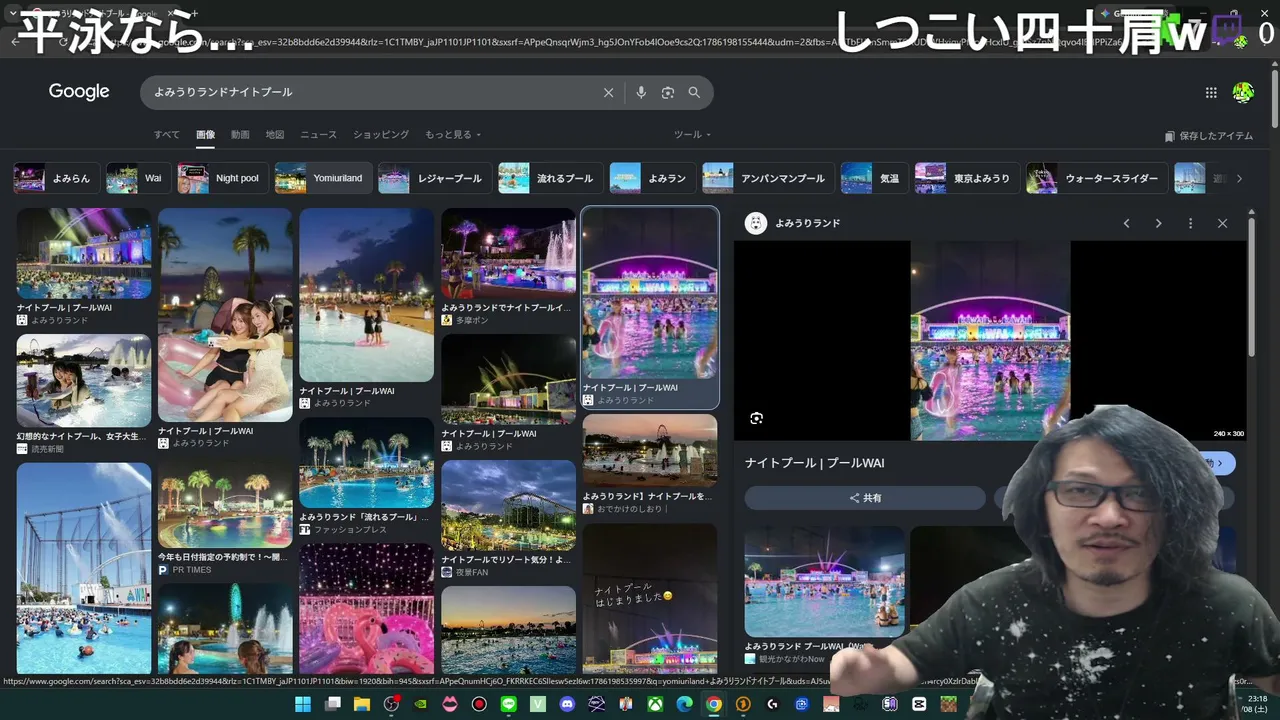Open Minecraft from the taskbar
This screenshot has width=1280, height=720.
(948, 705)
